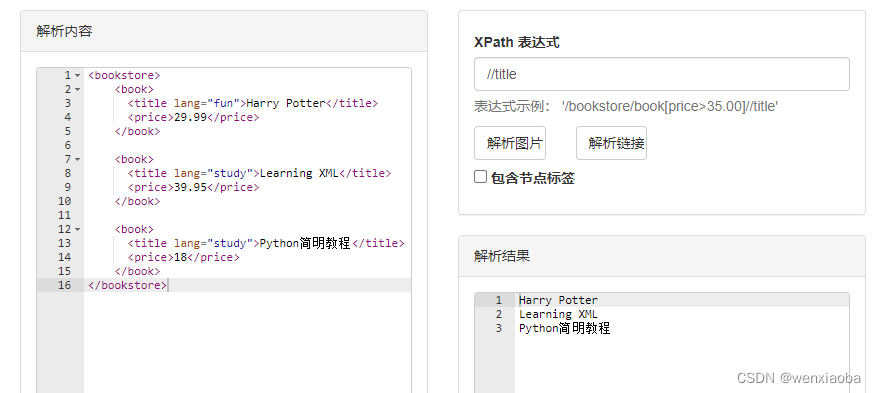Collapse the book fold arrow on line 12

coord(77,229)
